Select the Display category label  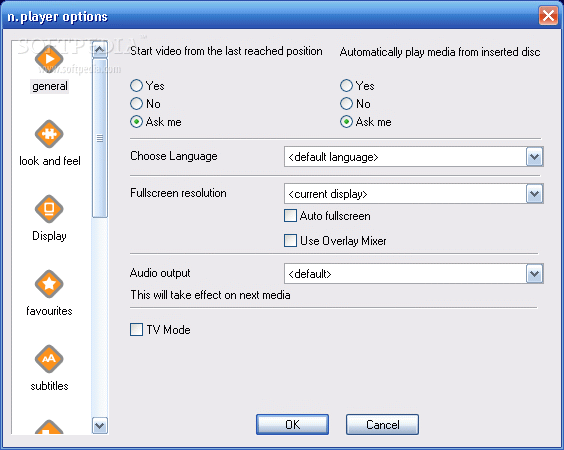49,236
